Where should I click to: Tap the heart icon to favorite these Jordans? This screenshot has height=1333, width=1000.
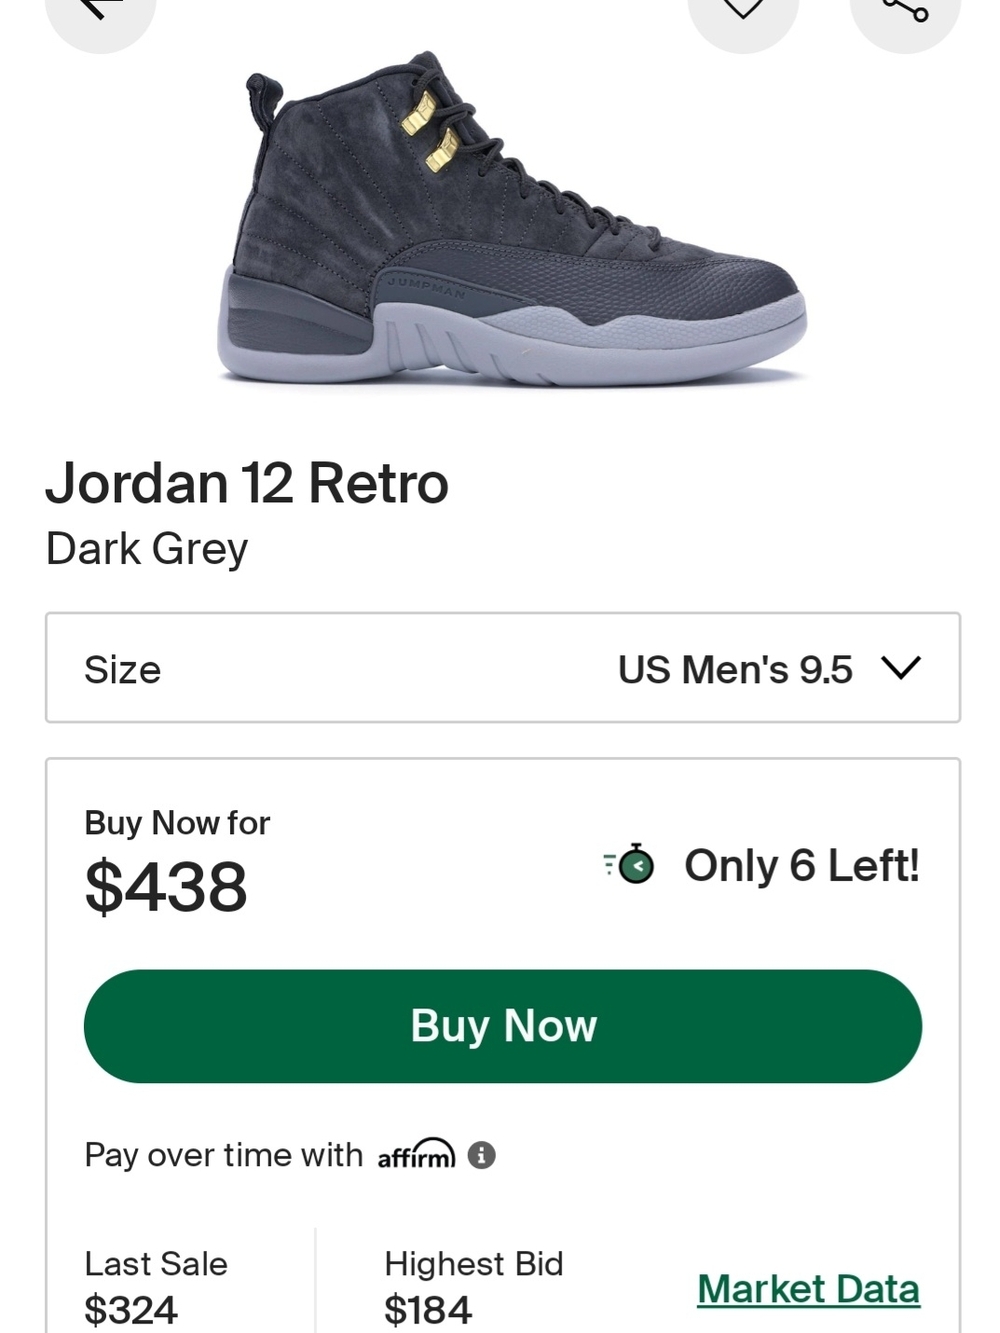click(x=743, y=10)
